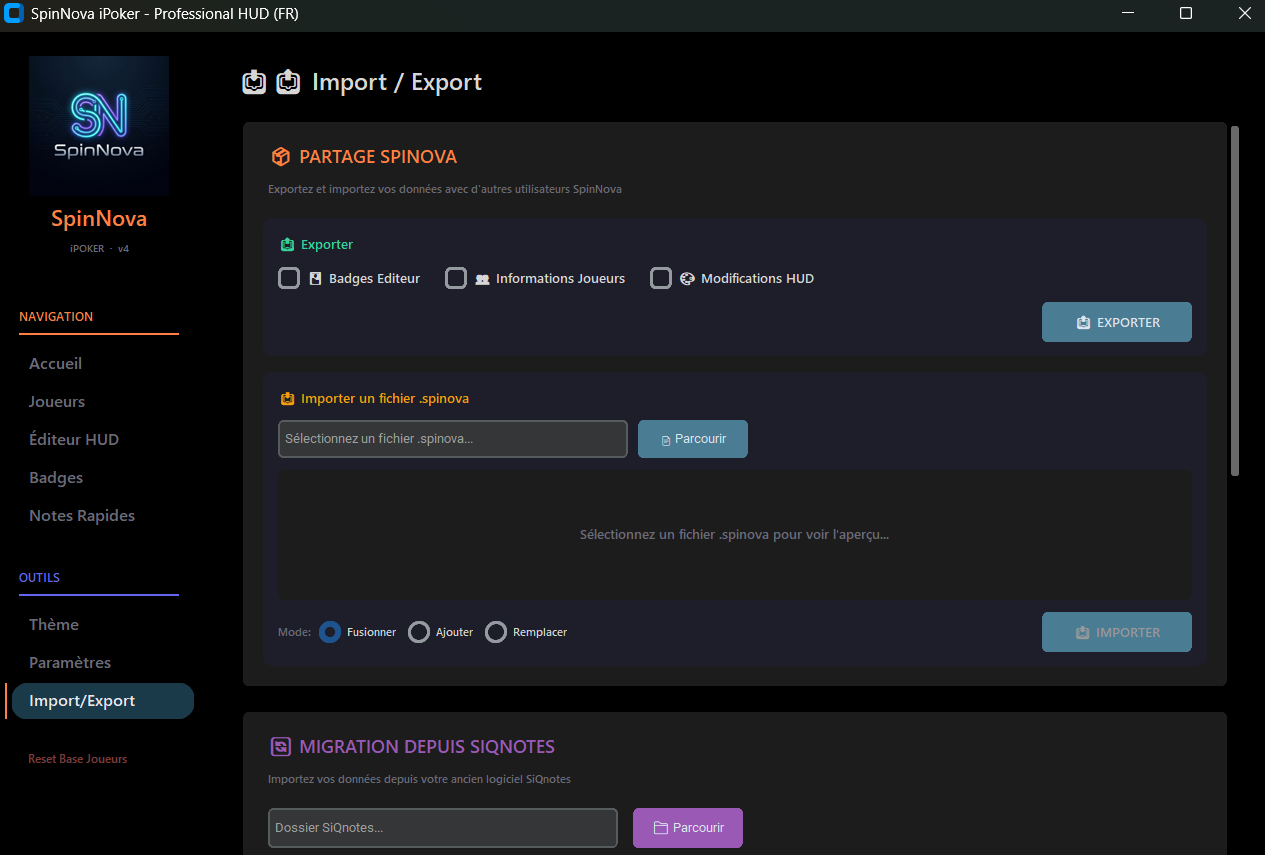1265x855 pixels.
Task: Click the Import / Export page title
Action: tap(397, 82)
